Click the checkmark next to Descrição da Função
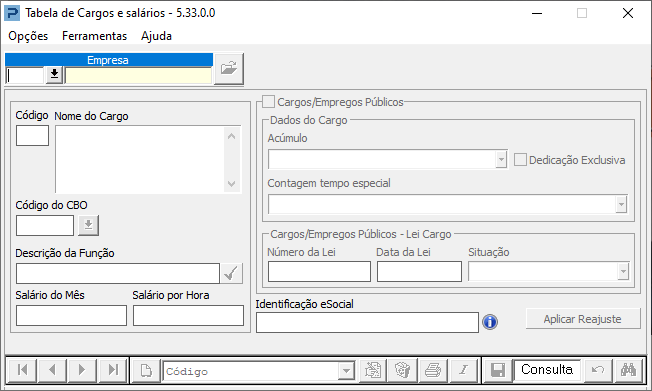 click(231, 273)
